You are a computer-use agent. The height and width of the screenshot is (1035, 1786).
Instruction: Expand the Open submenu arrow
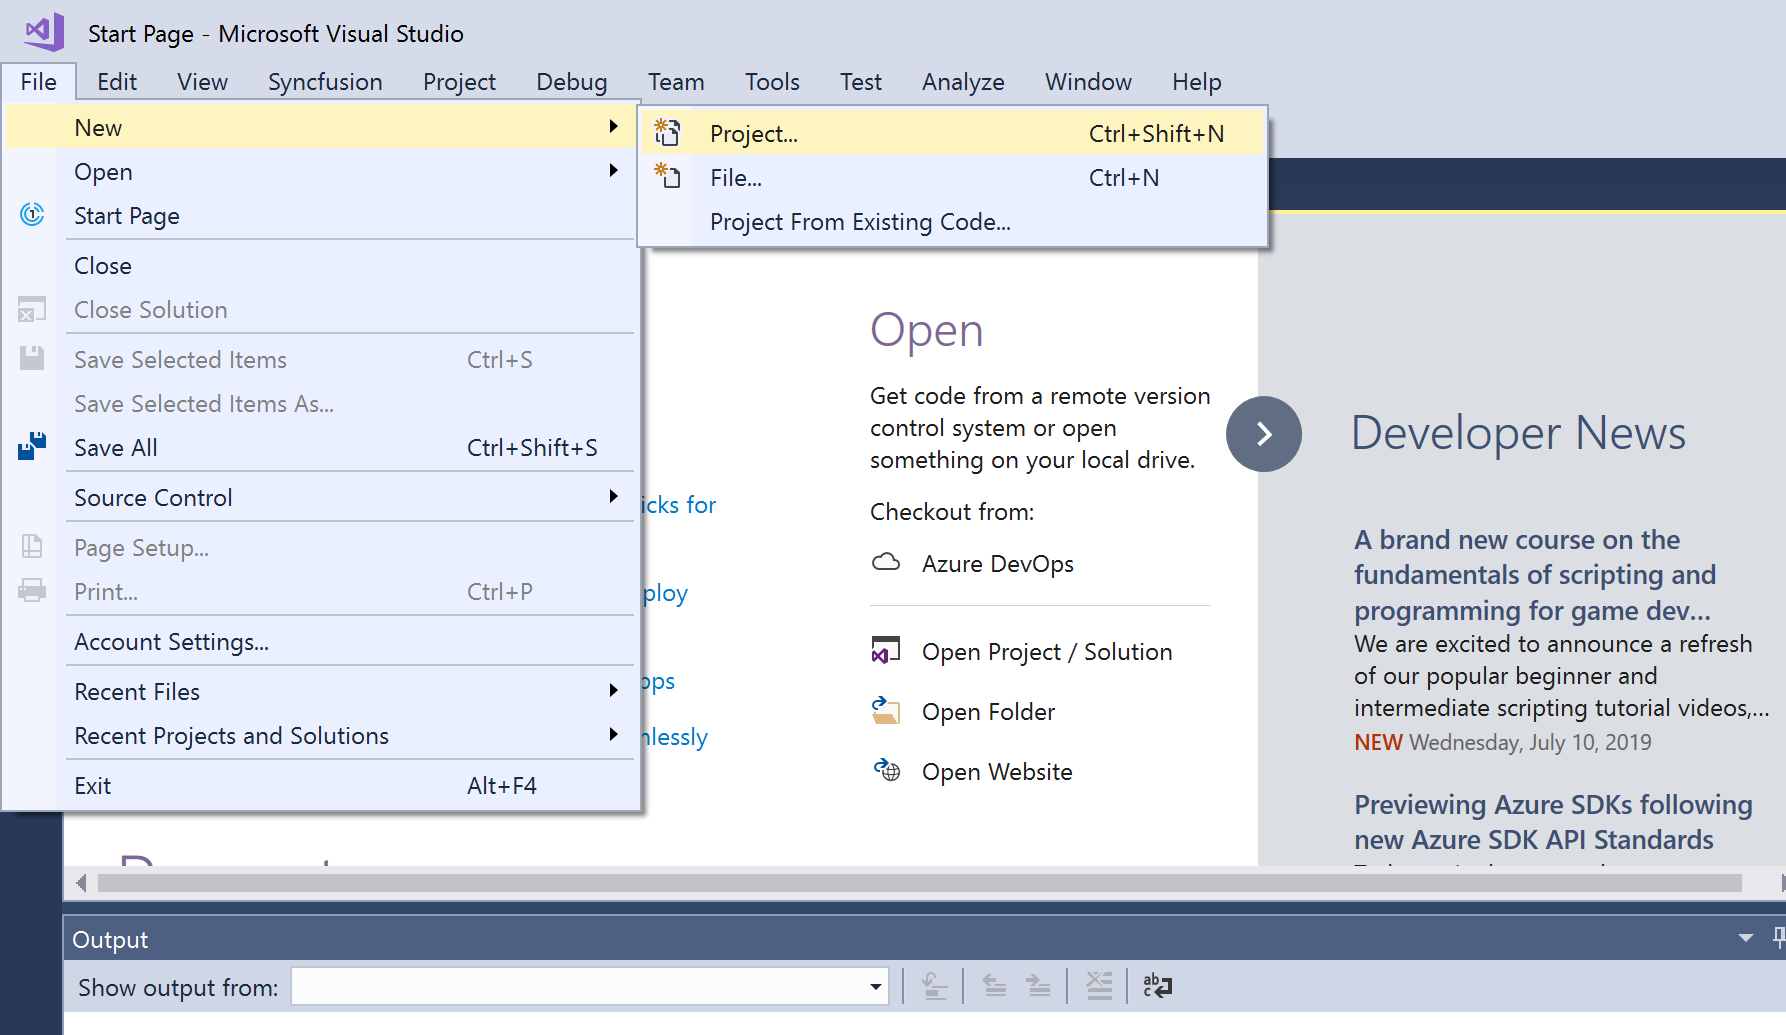[x=614, y=170]
